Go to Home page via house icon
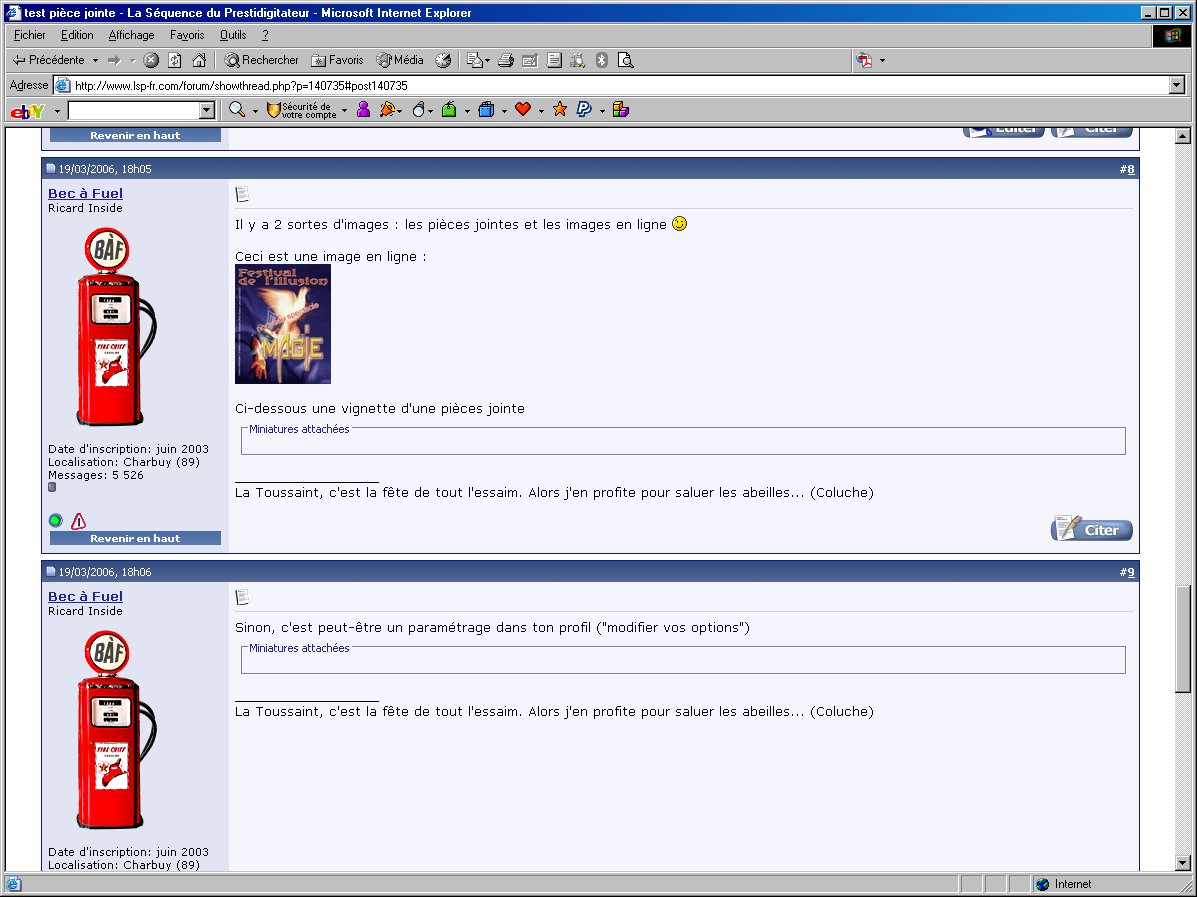This screenshot has width=1197, height=897. click(x=199, y=60)
